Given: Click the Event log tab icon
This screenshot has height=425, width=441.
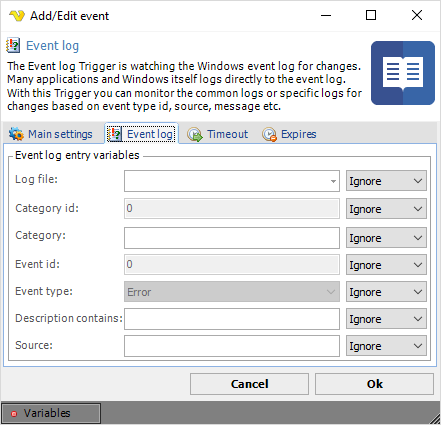Looking at the screenshot, I should [115, 134].
